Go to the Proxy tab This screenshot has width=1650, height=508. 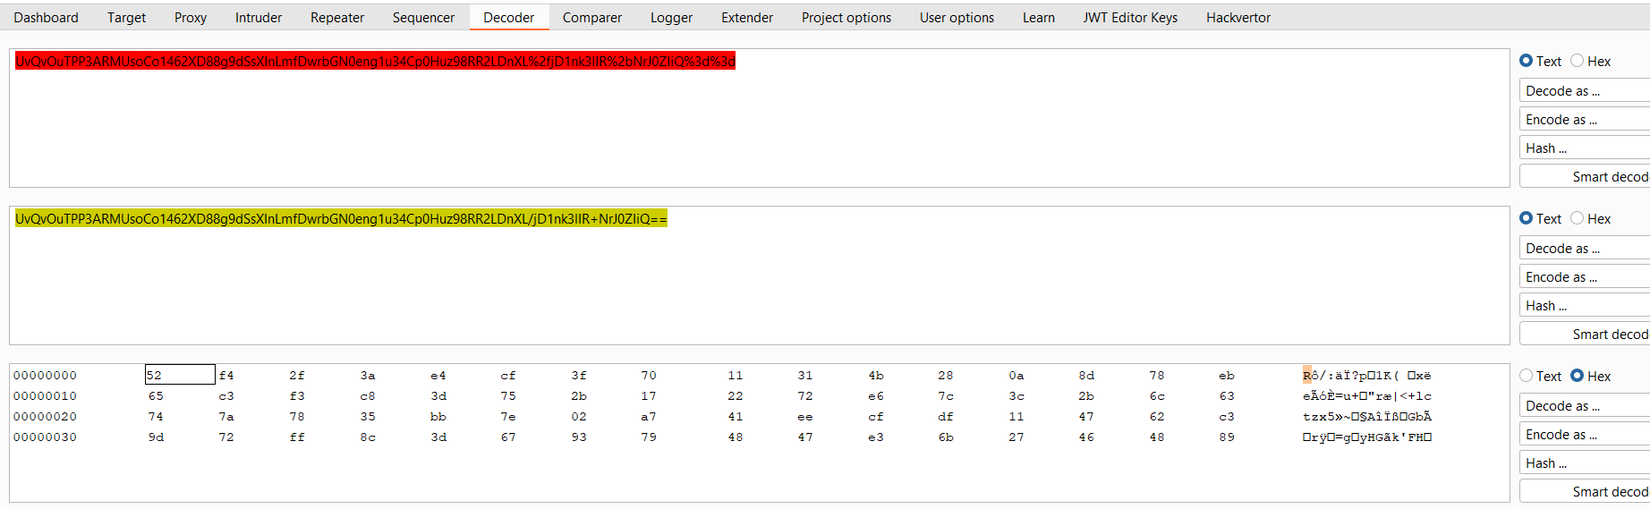(x=190, y=17)
